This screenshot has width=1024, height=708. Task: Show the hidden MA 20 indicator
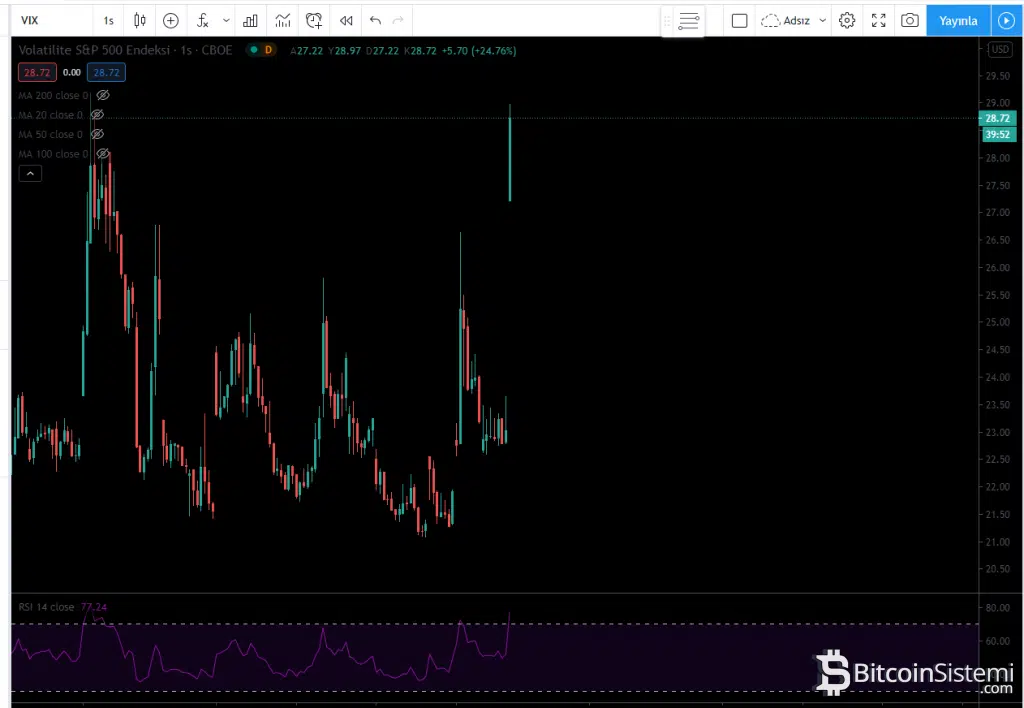[97, 115]
